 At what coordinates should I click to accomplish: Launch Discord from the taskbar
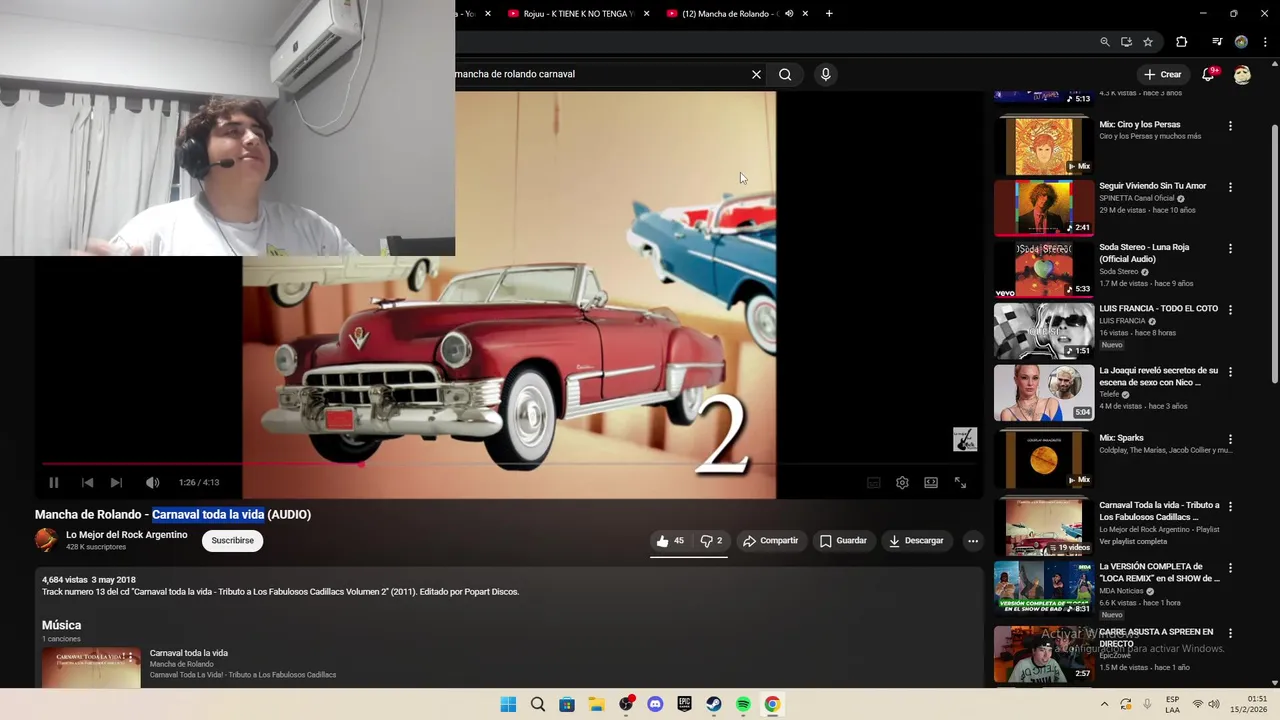pos(655,704)
